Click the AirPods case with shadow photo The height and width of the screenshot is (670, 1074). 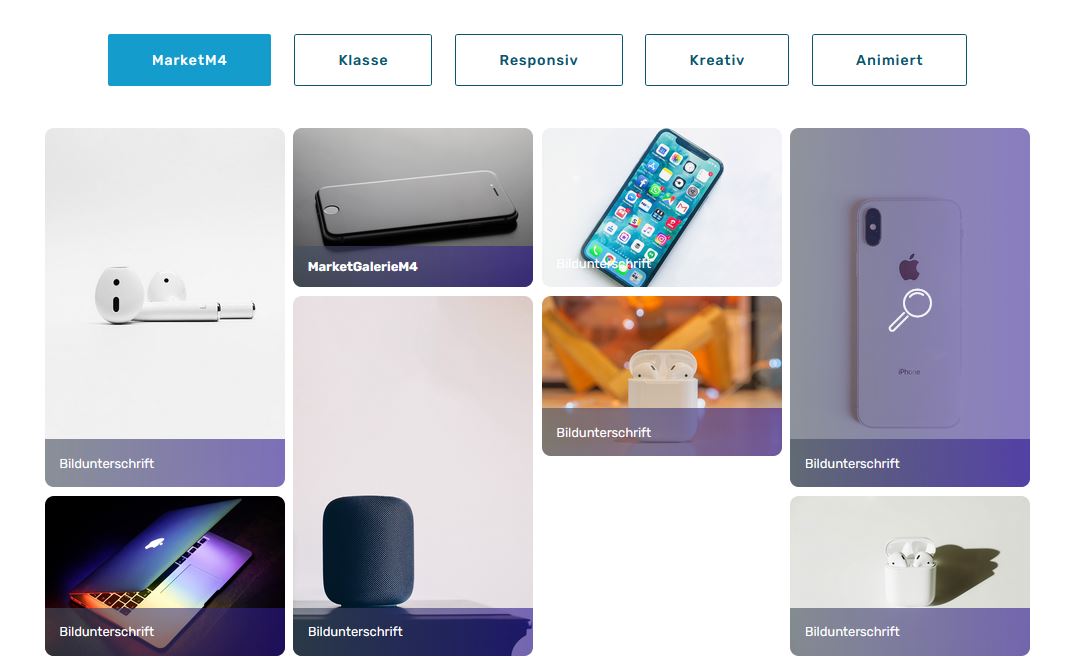coord(910,552)
